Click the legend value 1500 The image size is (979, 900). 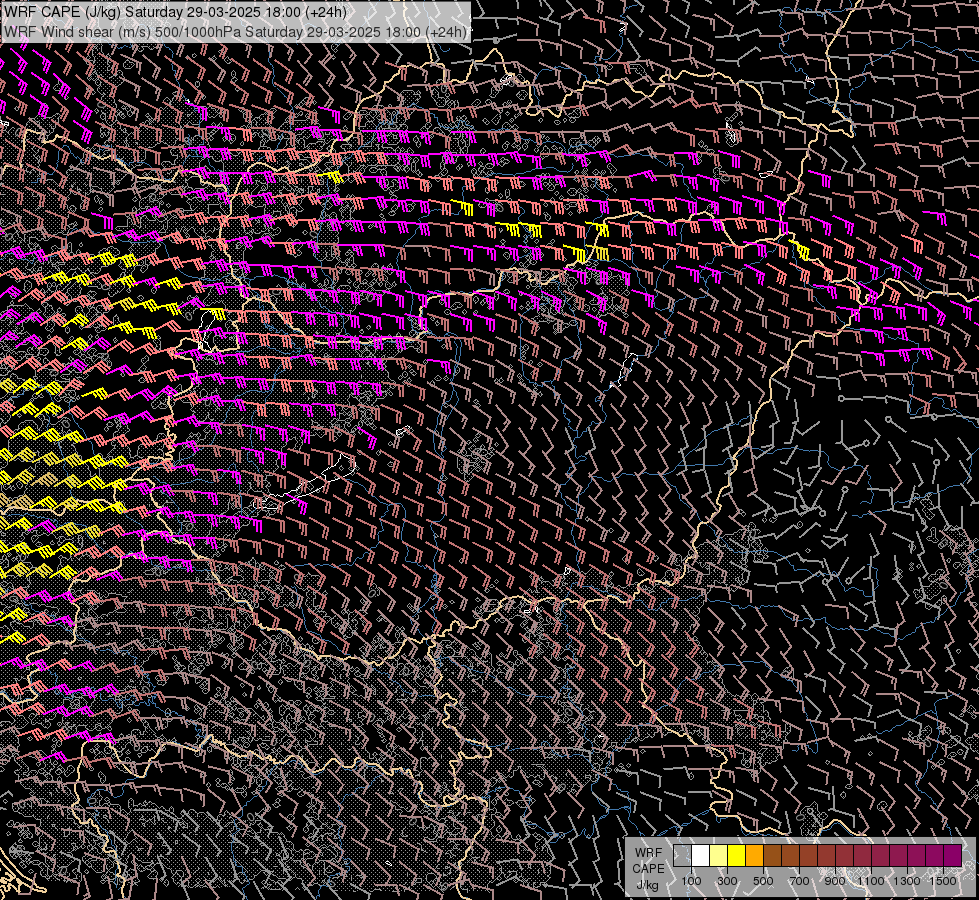point(943,881)
